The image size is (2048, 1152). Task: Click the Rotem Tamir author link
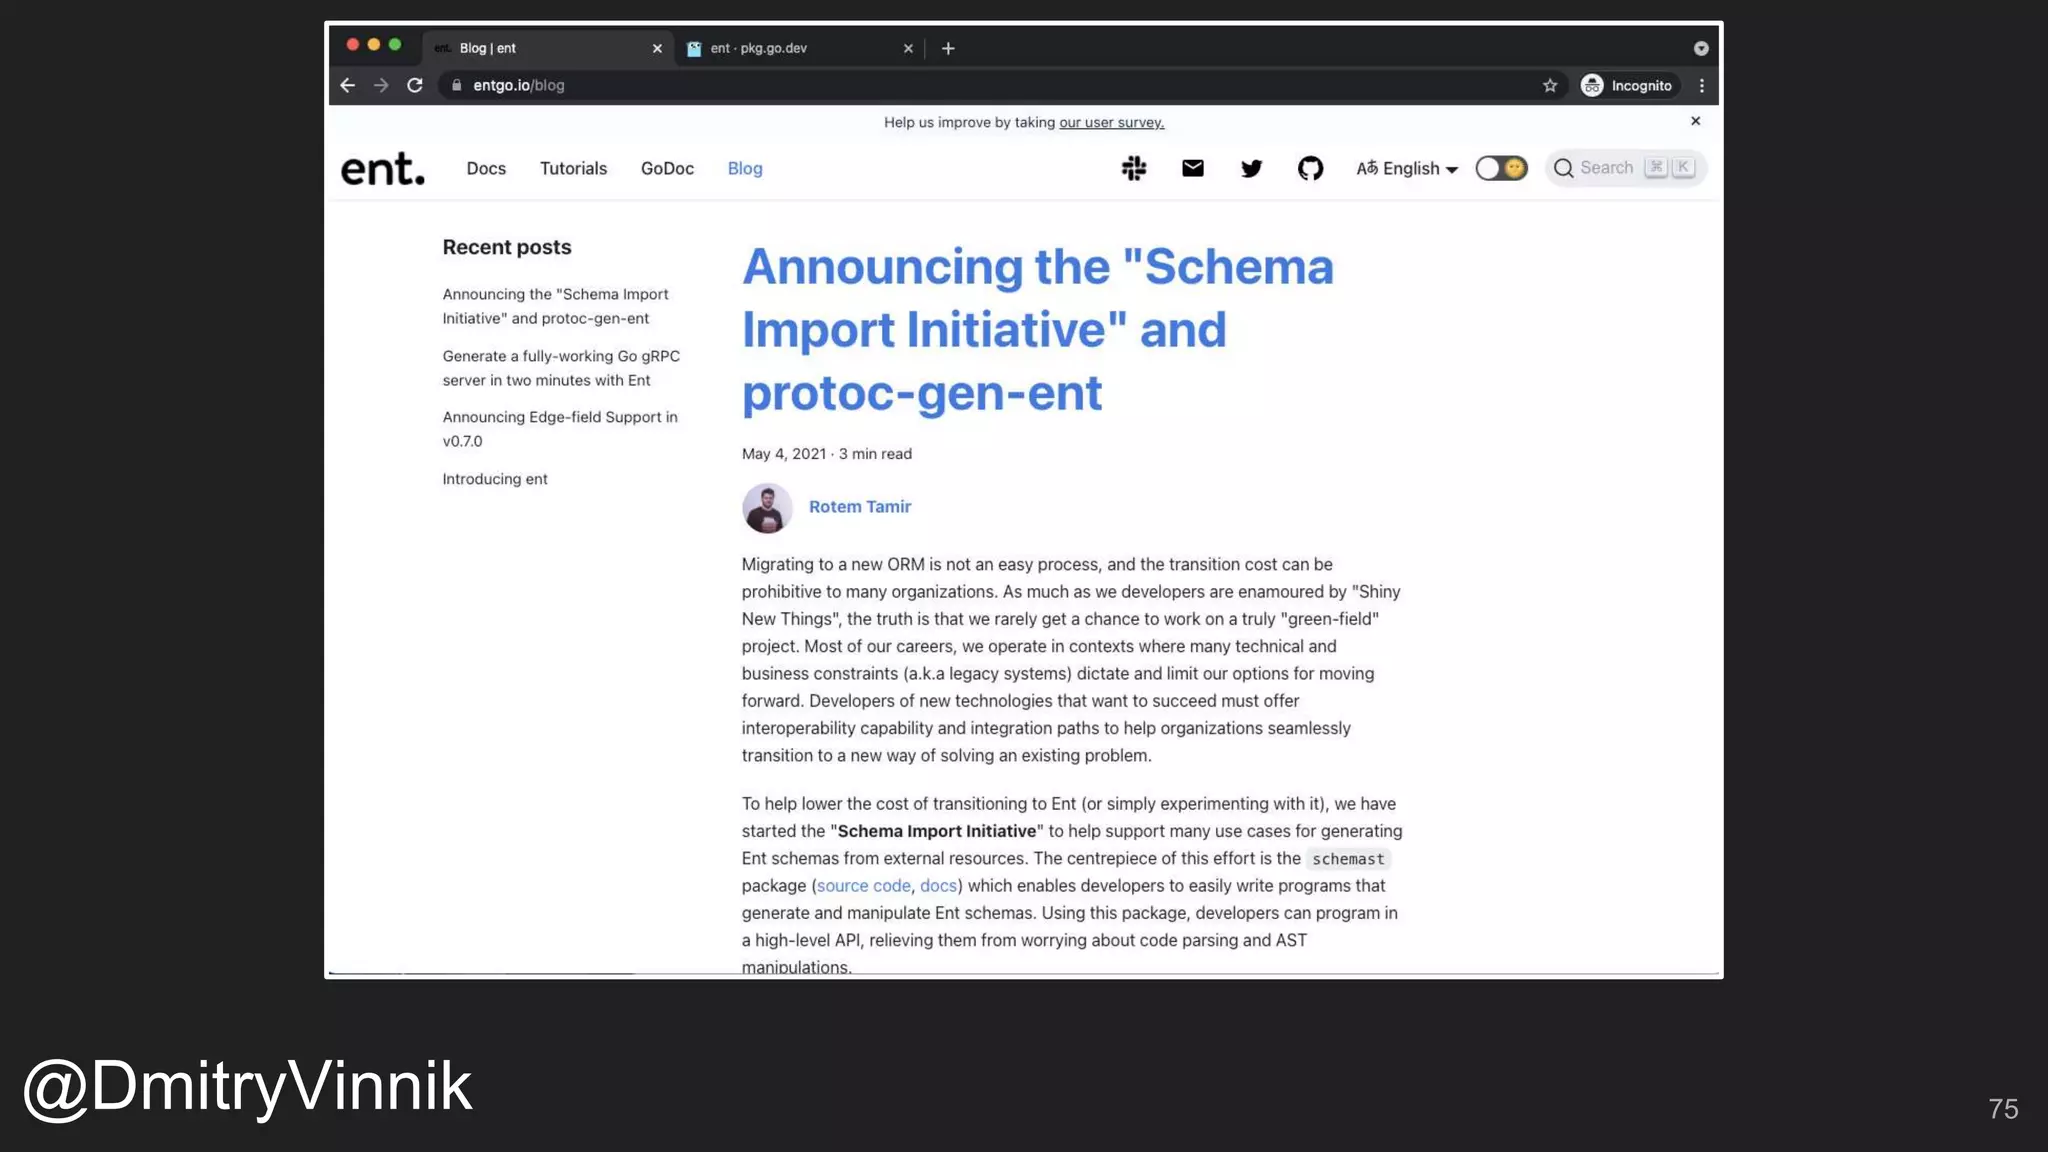pyautogui.click(x=859, y=507)
